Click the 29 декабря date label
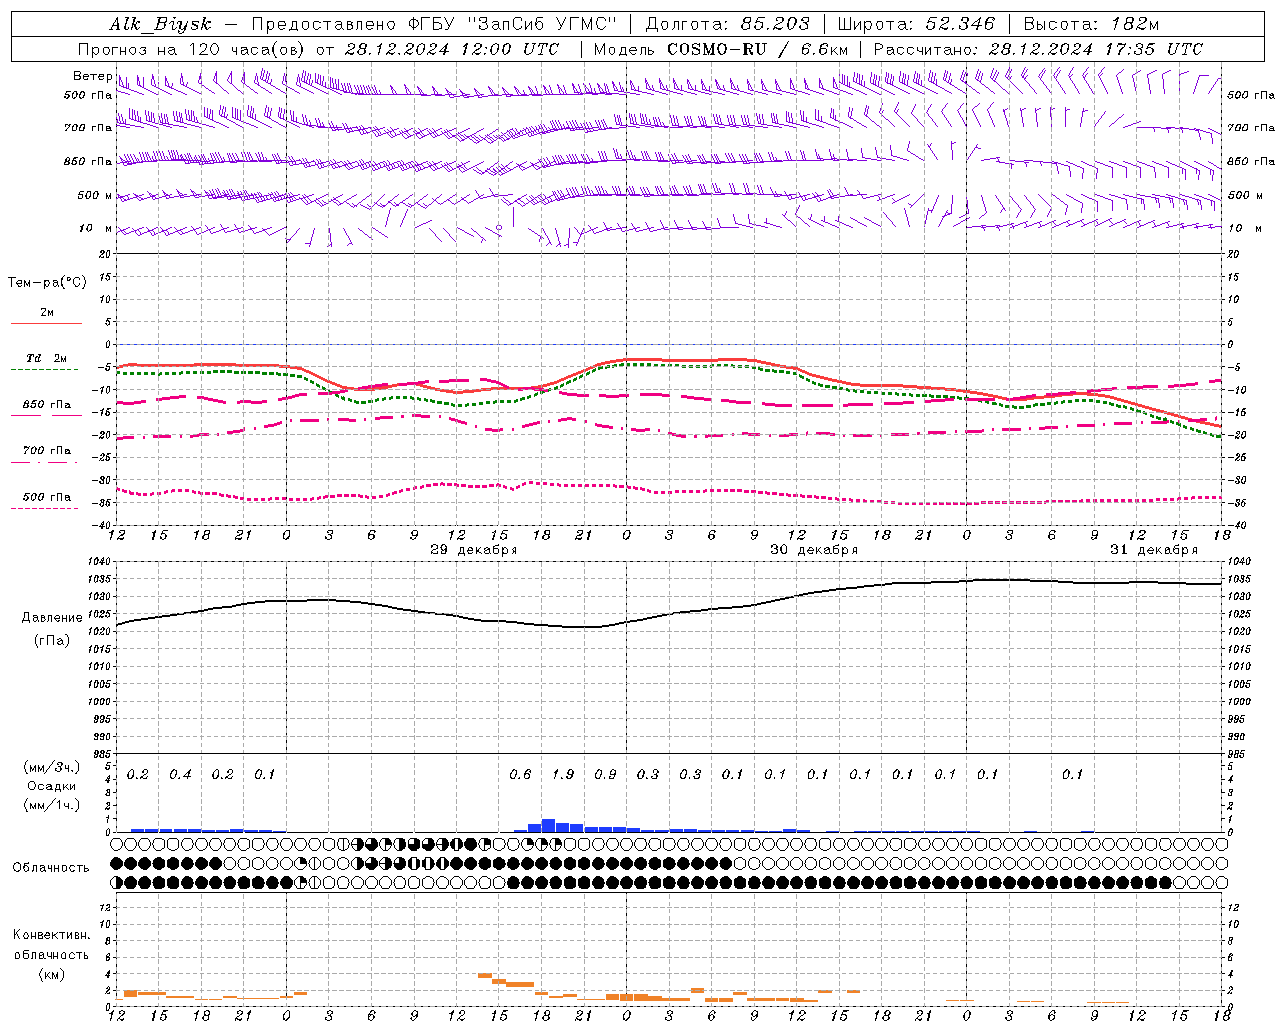Image resolution: width=1280 pixels, height=1024 pixels. point(473,550)
